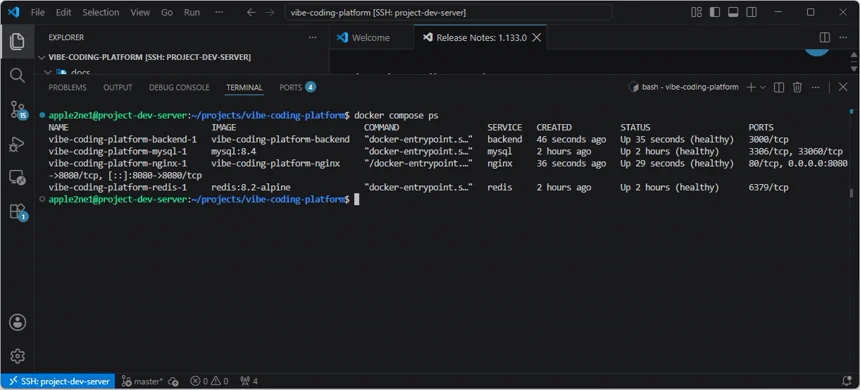The image size is (860, 390).
Task: Click the Go Forward arrow
Action: (270, 12)
